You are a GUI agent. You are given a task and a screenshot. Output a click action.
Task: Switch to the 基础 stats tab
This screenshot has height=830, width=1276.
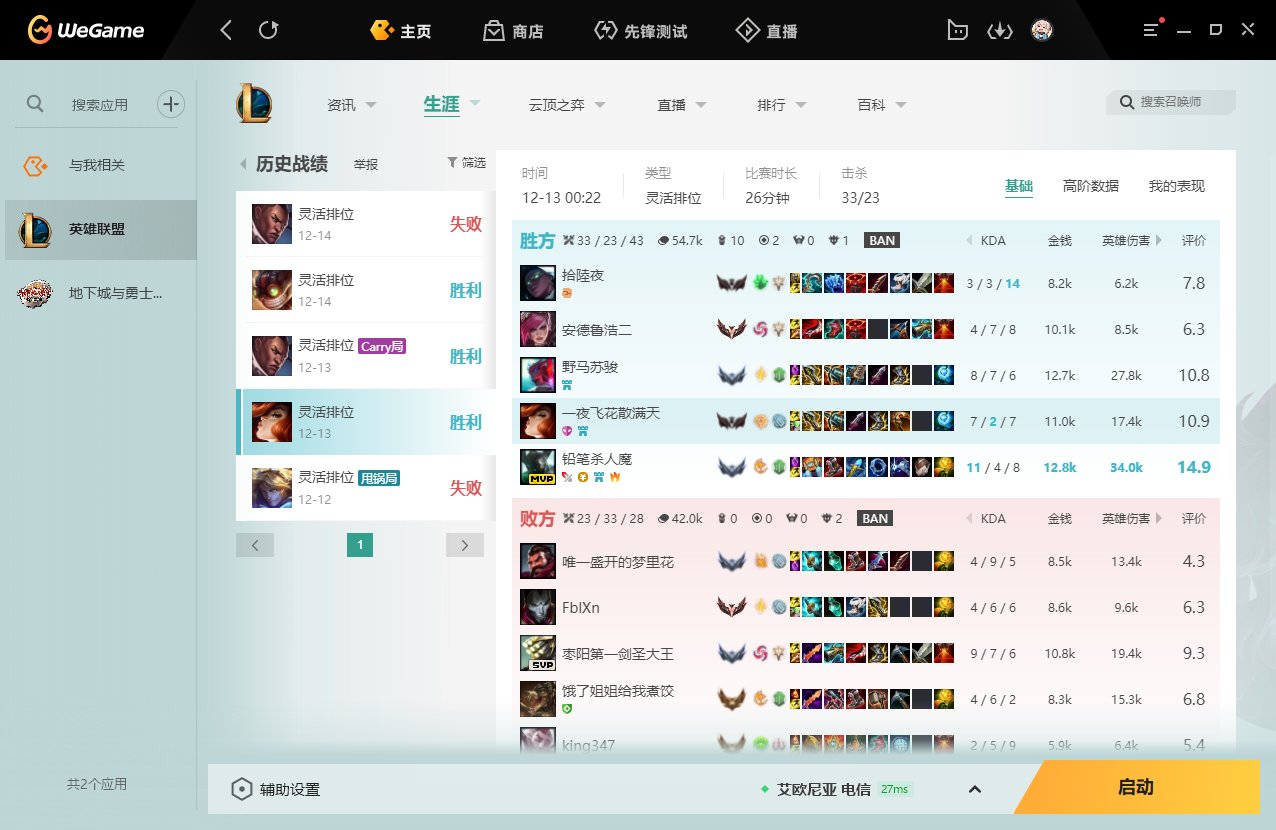click(1019, 186)
